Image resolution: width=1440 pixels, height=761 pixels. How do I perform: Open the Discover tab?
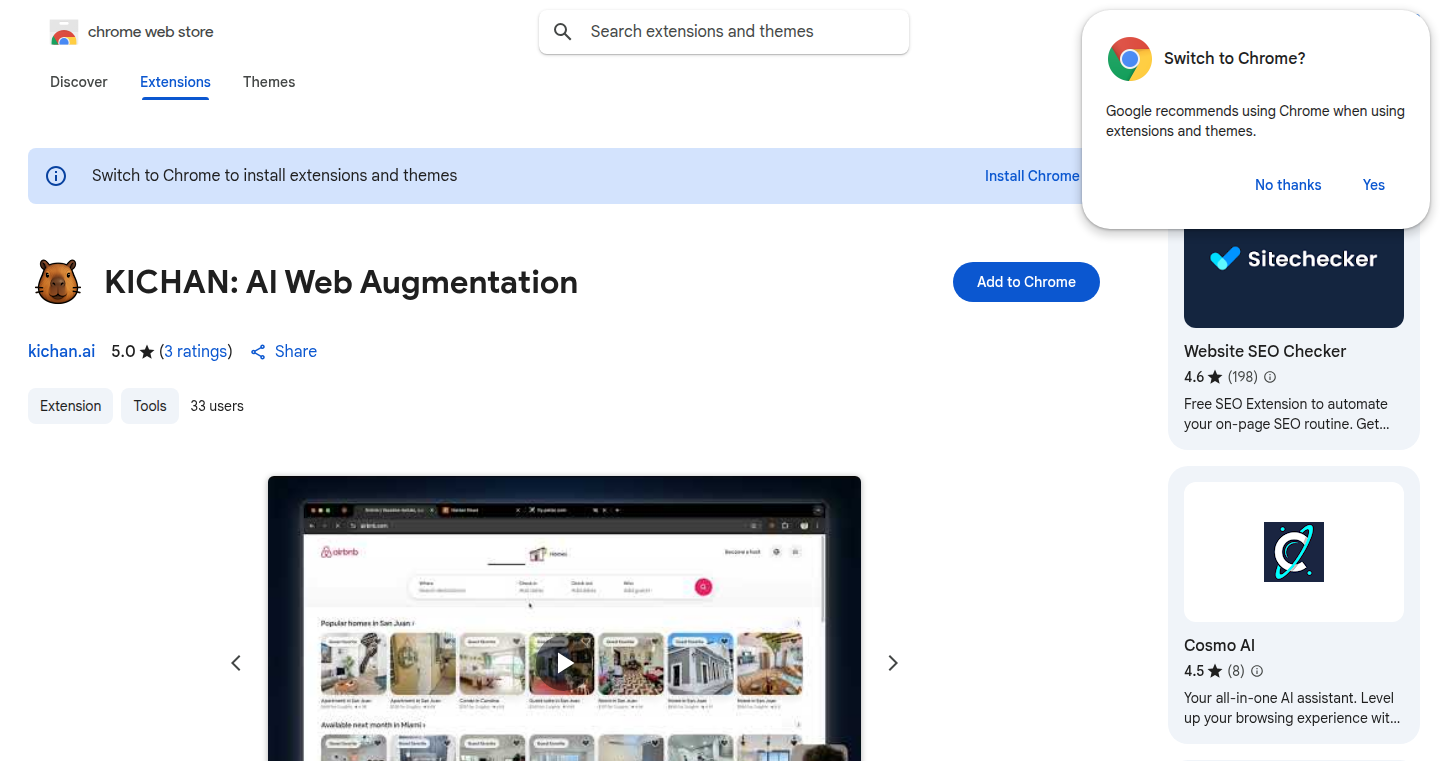(79, 82)
